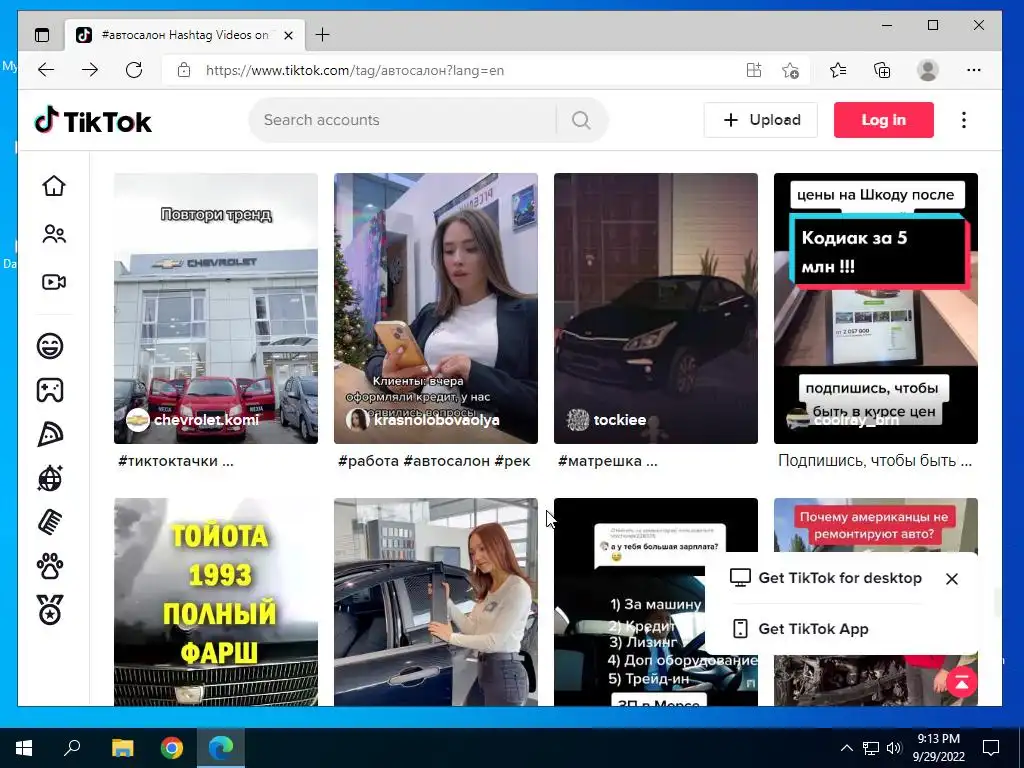Open the volume speaker tray icon

tap(894, 748)
